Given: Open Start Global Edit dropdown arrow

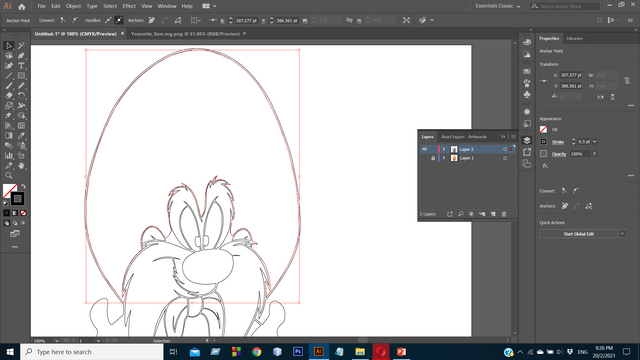Looking at the screenshot, I should tap(622, 234).
